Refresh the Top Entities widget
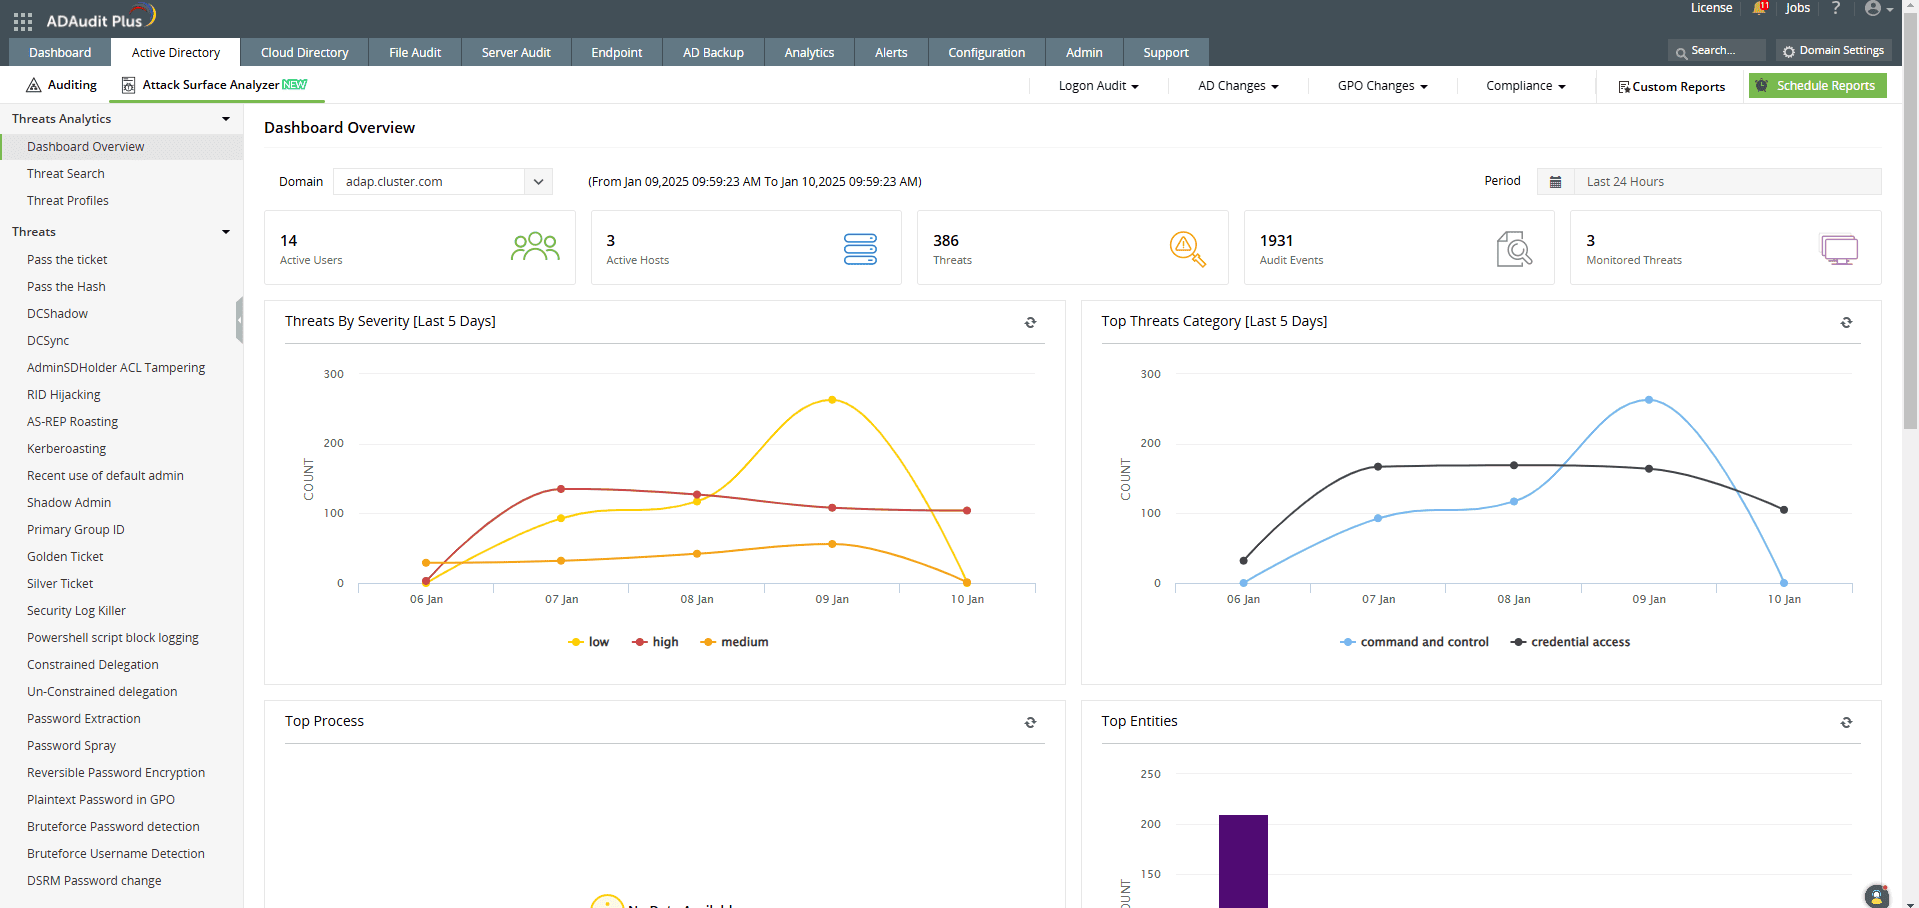This screenshot has width=1919, height=908. [x=1846, y=722]
